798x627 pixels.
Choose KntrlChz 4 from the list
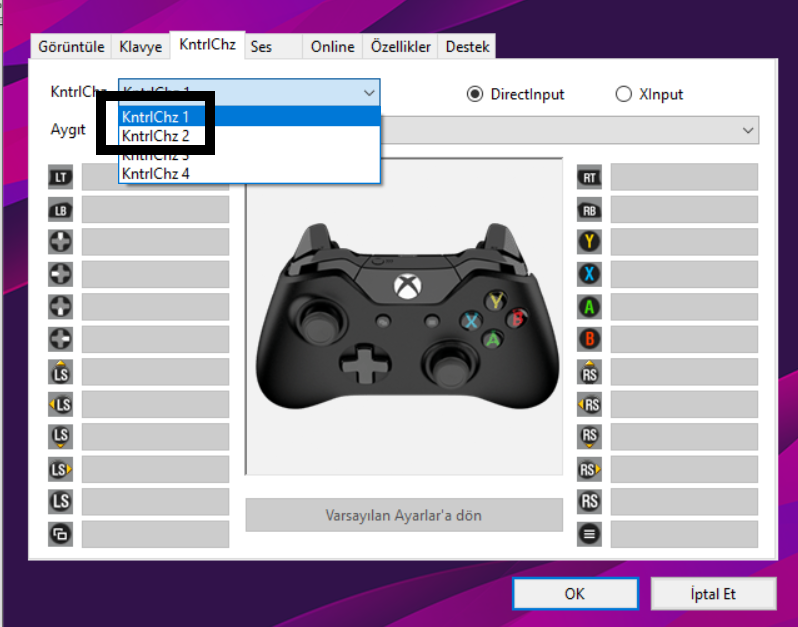(249, 174)
